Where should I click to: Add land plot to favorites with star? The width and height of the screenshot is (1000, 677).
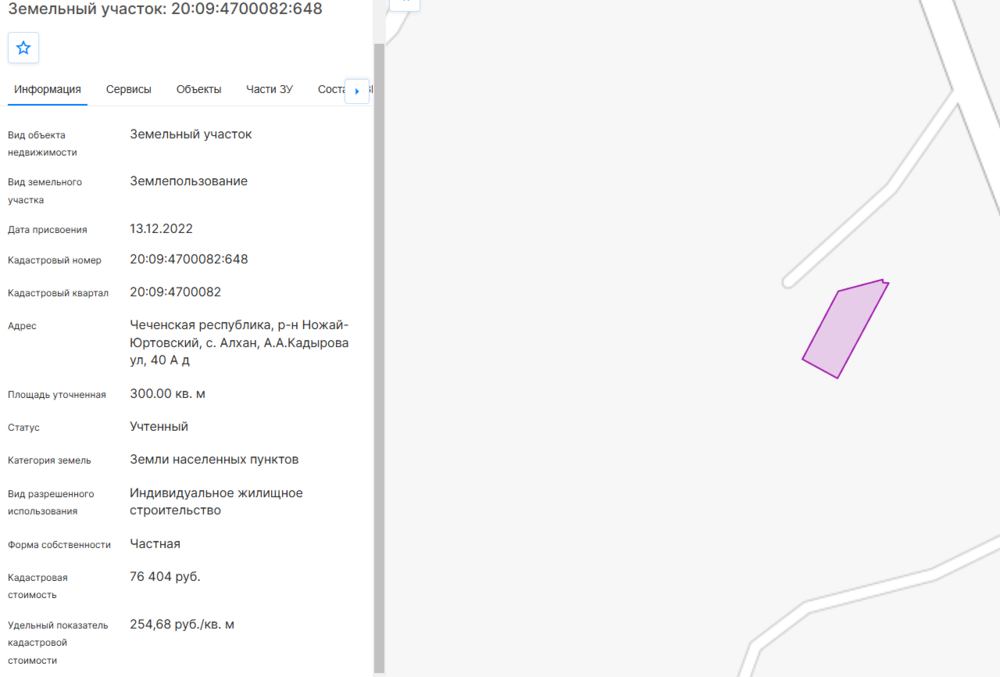pos(23,48)
